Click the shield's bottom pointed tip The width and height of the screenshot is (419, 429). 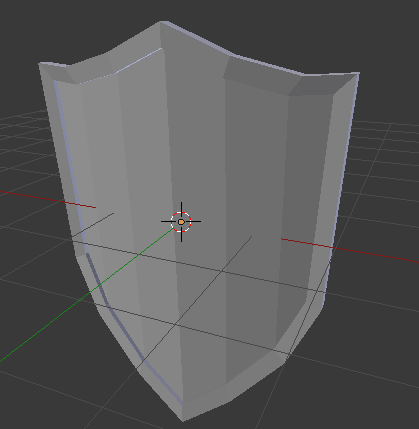point(183,420)
